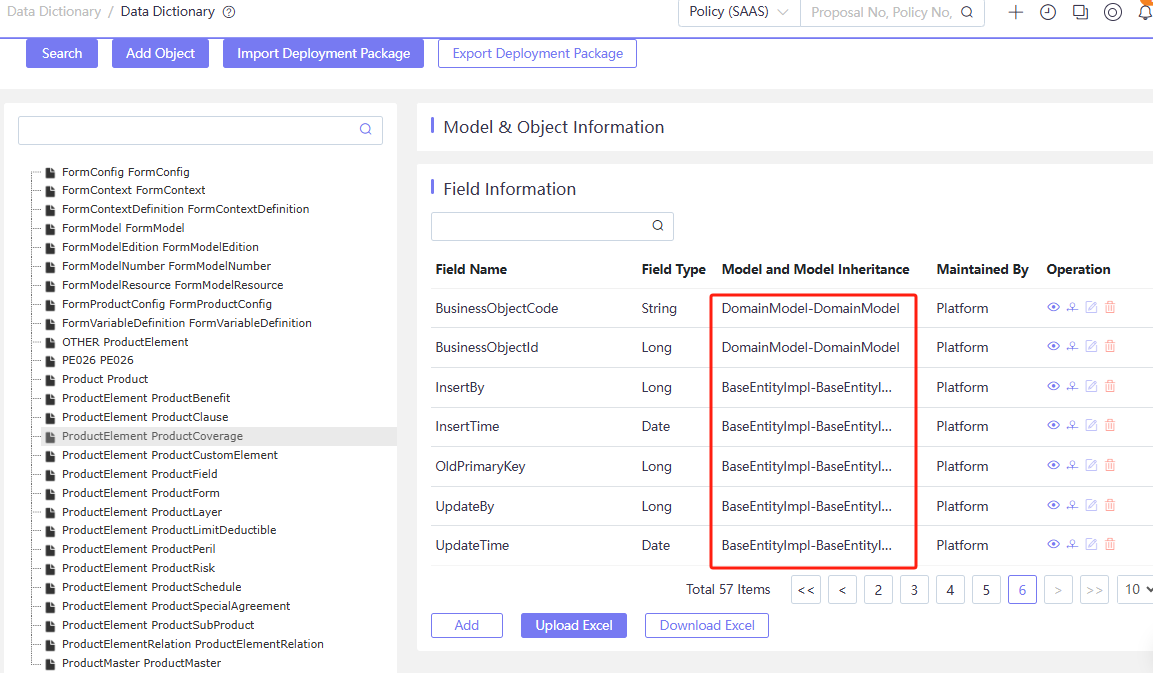Show details of BusinessObjectId using the eye icon
The image size is (1172, 673).
tap(1053, 346)
